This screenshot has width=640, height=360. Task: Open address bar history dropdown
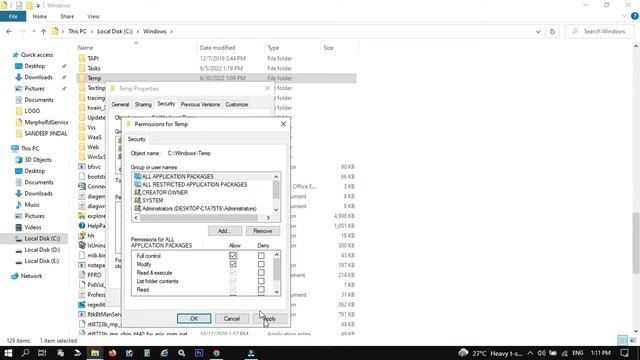[538, 31]
